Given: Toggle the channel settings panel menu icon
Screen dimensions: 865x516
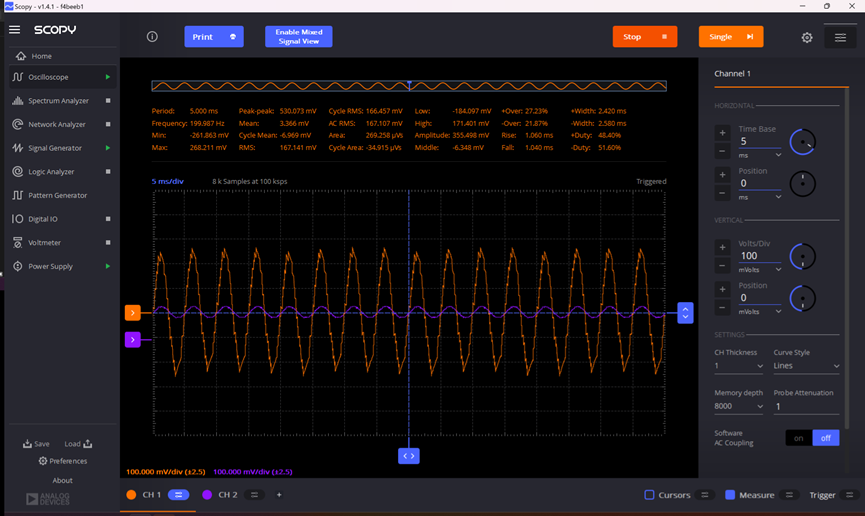Looking at the screenshot, I should 840,38.
